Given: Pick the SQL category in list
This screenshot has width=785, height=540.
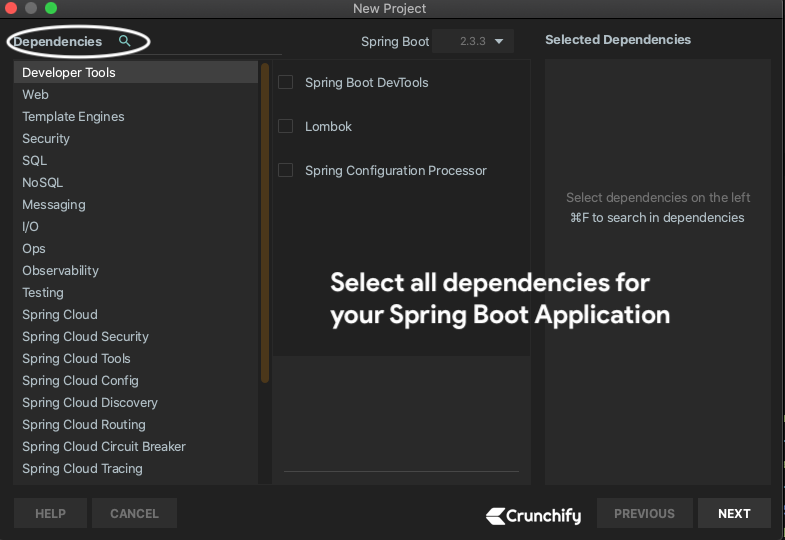Looking at the screenshot, I should pyautogui.click(x=35, y=160).
